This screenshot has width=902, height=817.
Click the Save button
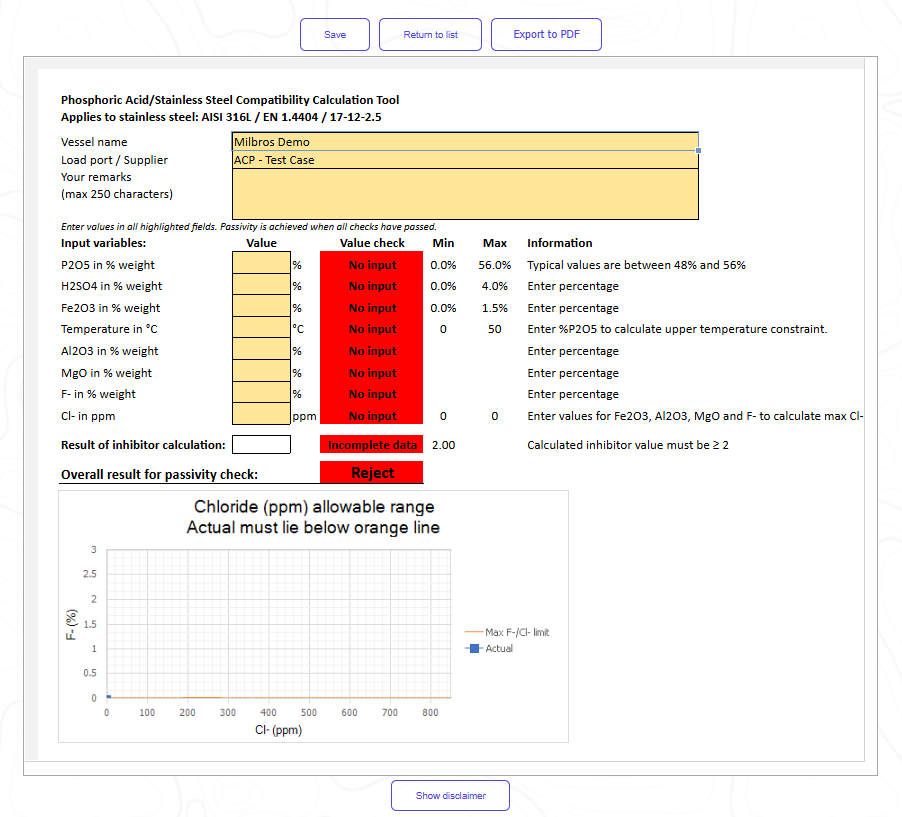coord(335,35)
